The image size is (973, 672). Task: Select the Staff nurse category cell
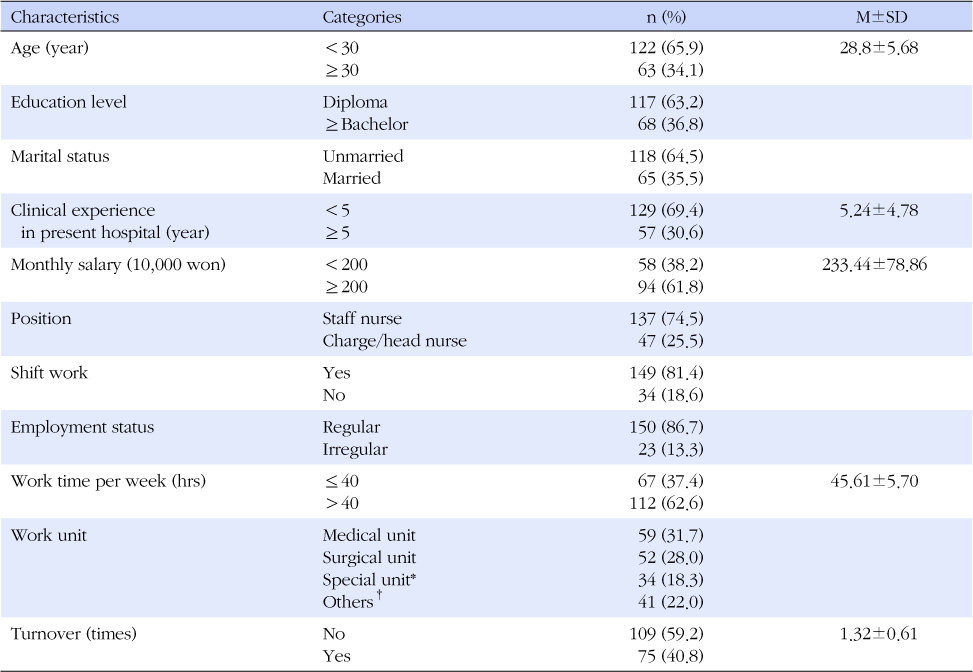[362, 318]
